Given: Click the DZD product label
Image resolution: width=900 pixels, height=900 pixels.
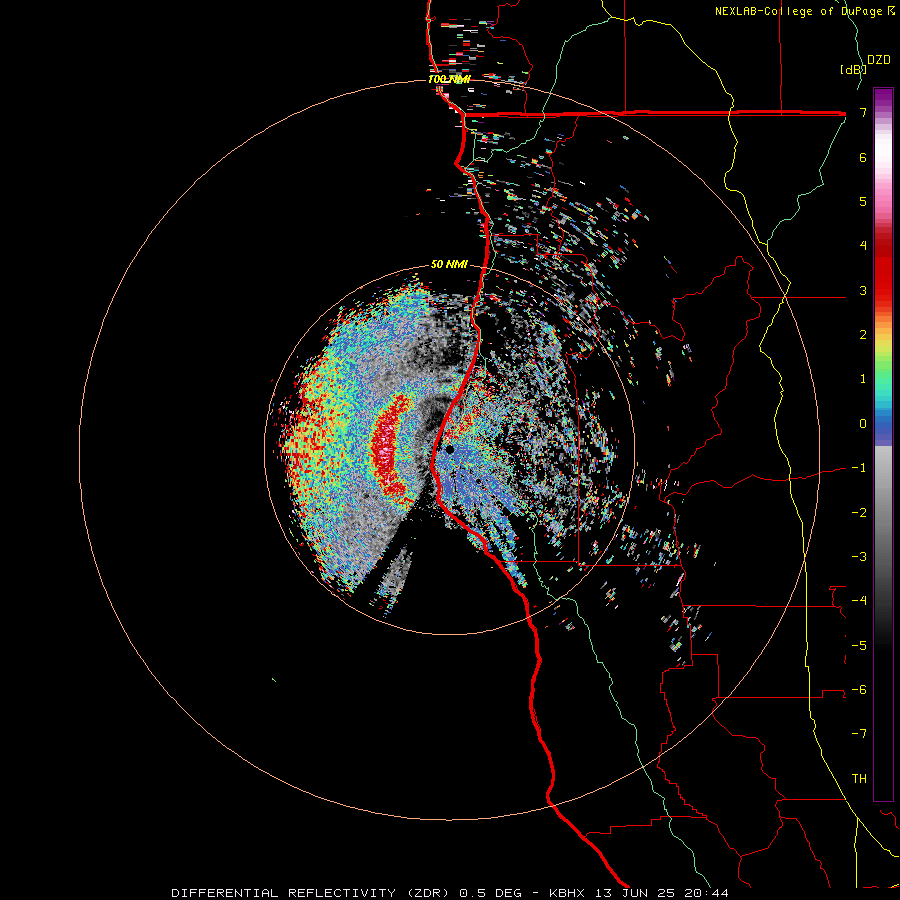Looking at the screenshot, I should [879, 60].
